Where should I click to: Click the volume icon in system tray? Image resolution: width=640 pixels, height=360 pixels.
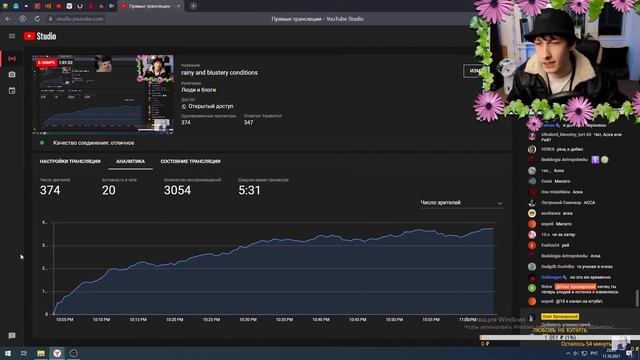coord(576,353)
